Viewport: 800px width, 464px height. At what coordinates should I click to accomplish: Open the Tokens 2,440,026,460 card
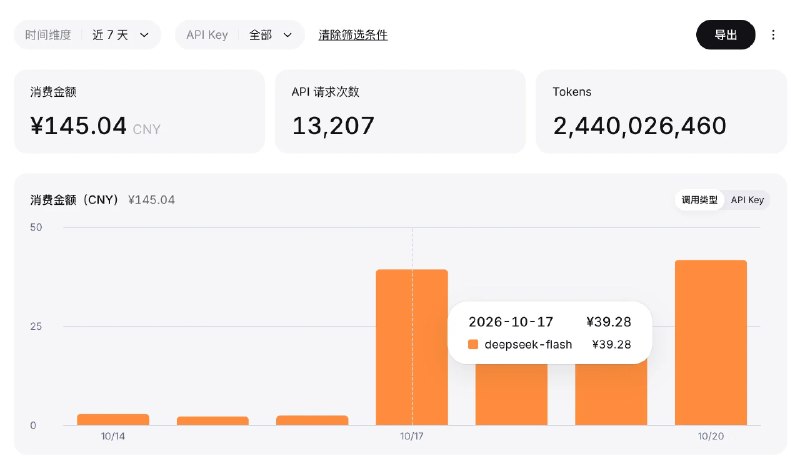coord(661,111)
